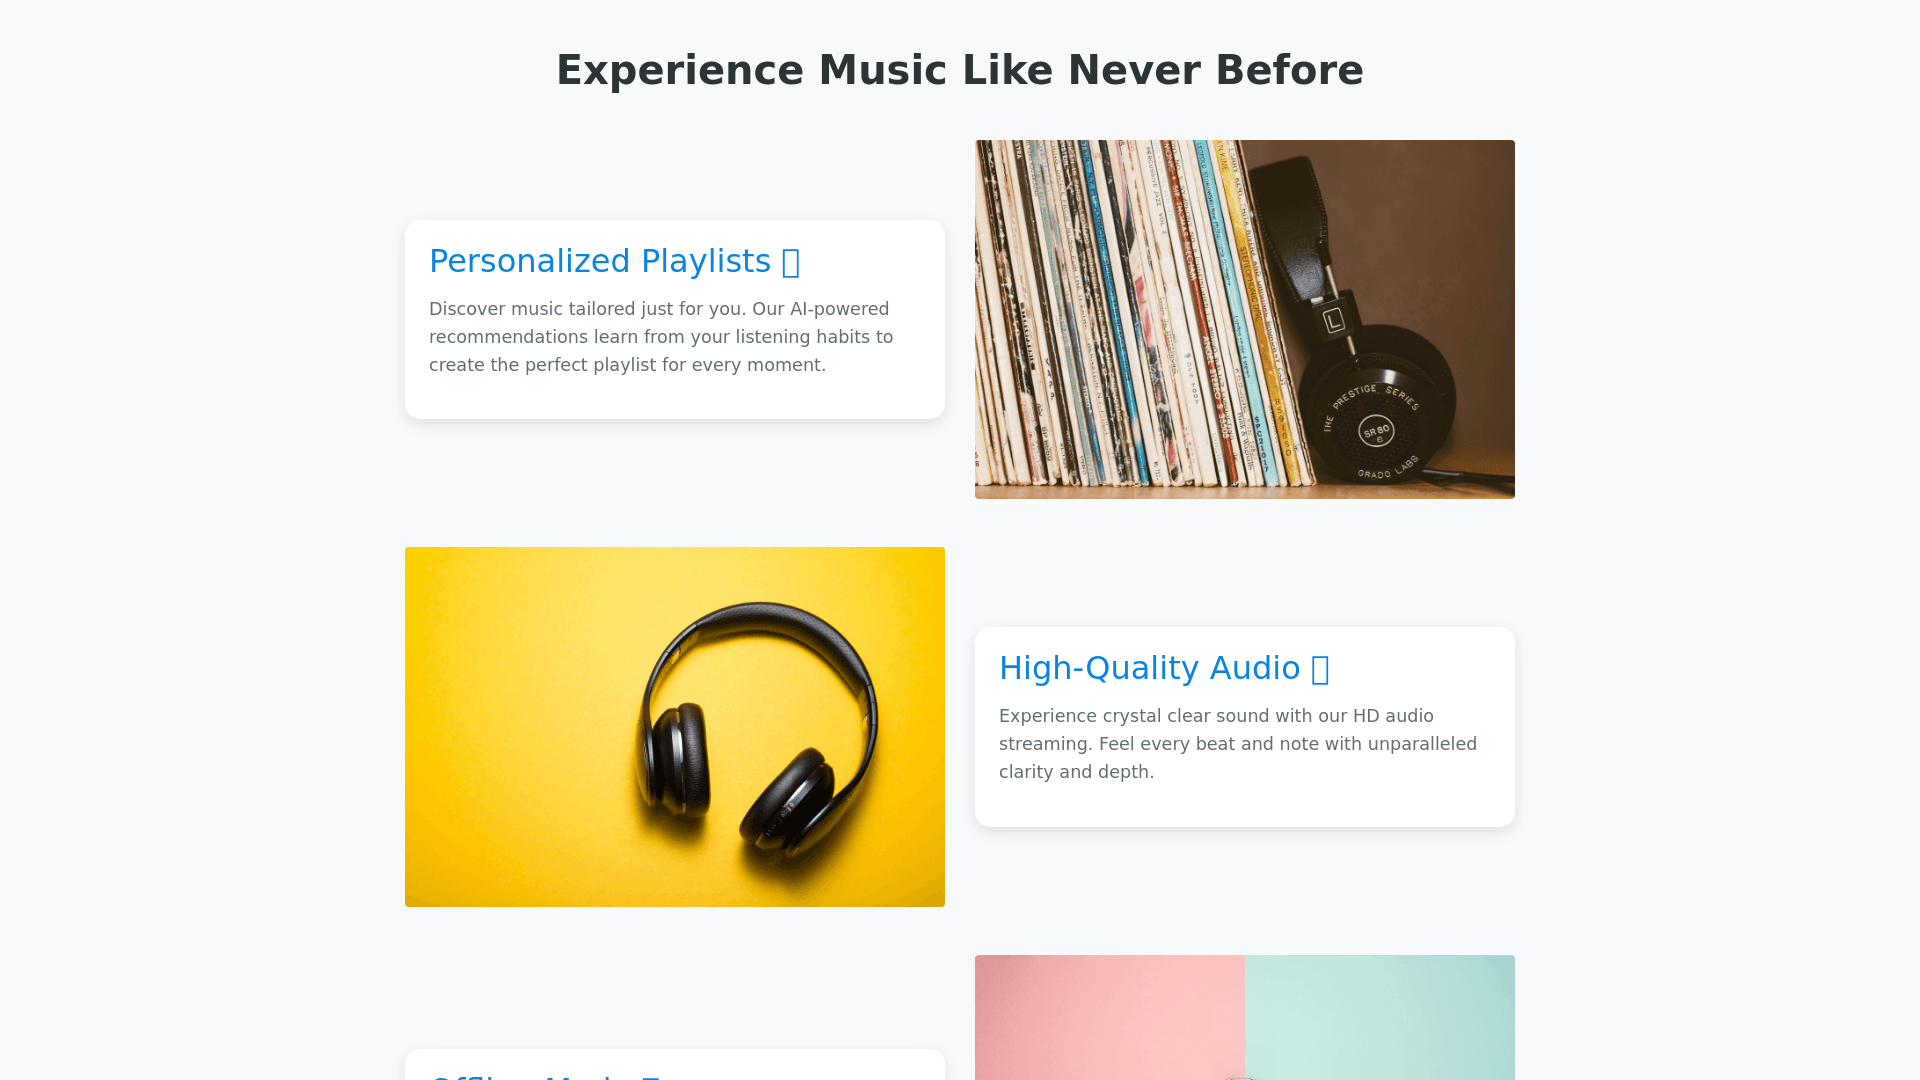Click the icon after High-Quality Audio title
Screen dimensions: 1920x1080
pos(1320,669)
